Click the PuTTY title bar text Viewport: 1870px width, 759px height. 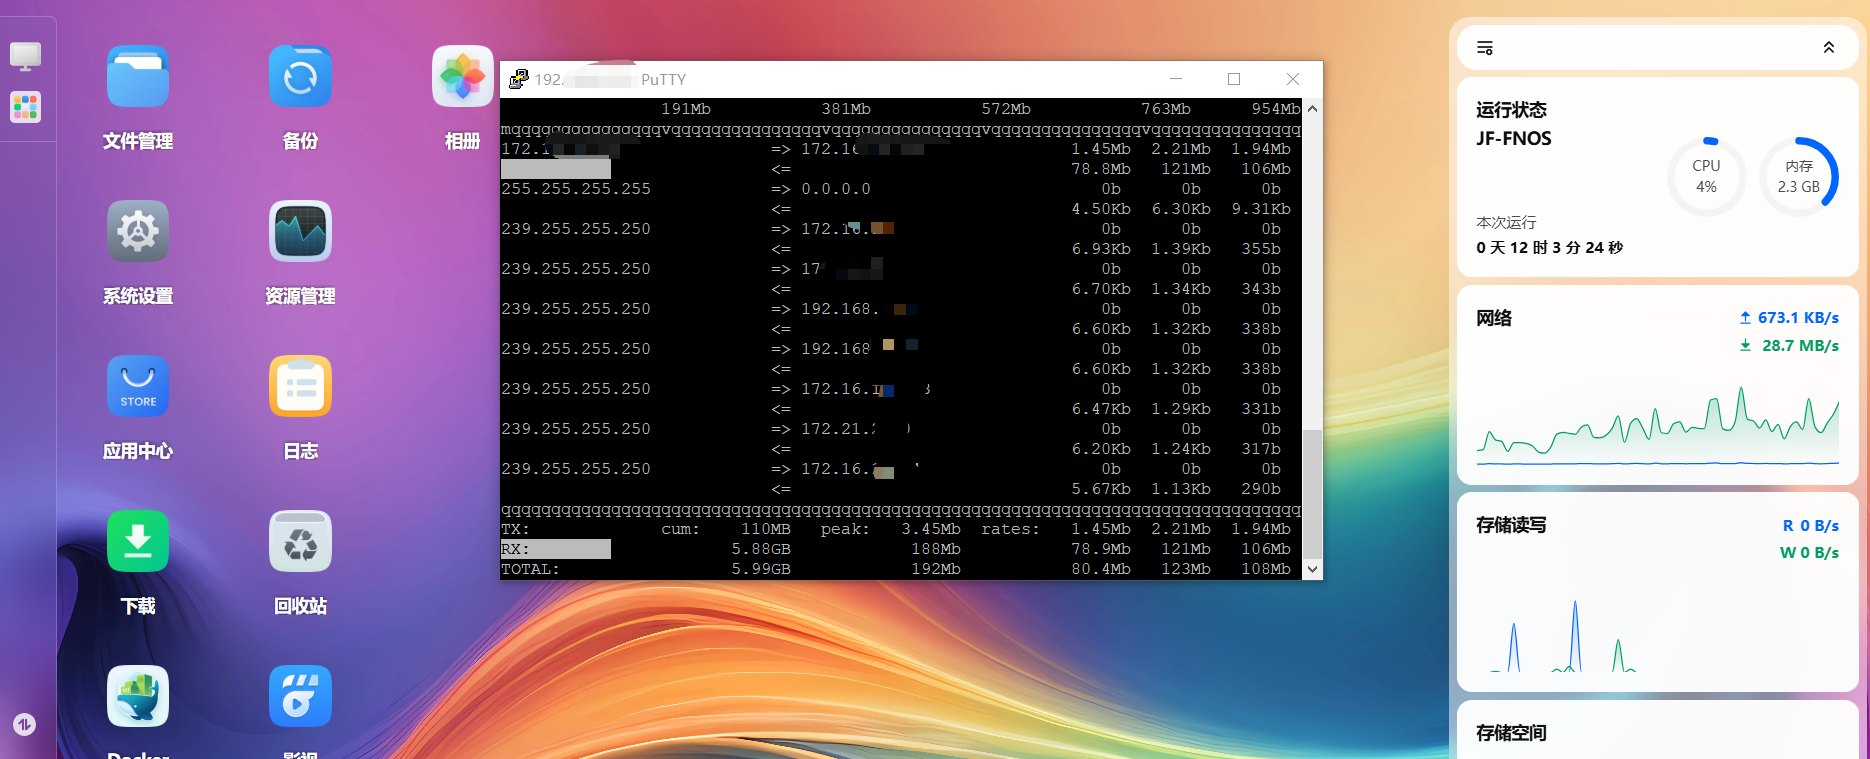pos(610,79)
